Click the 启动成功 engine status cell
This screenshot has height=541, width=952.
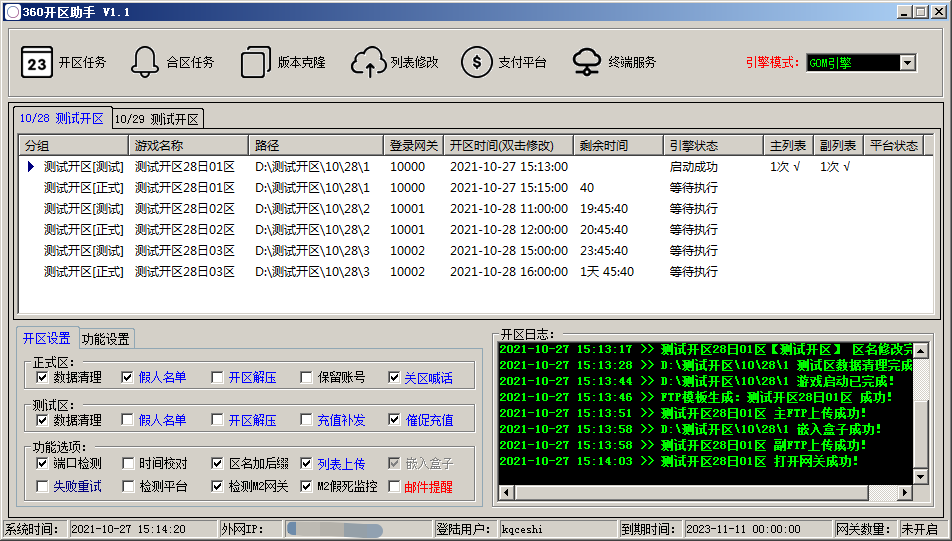pyautogui.click(x=693, y=166)
